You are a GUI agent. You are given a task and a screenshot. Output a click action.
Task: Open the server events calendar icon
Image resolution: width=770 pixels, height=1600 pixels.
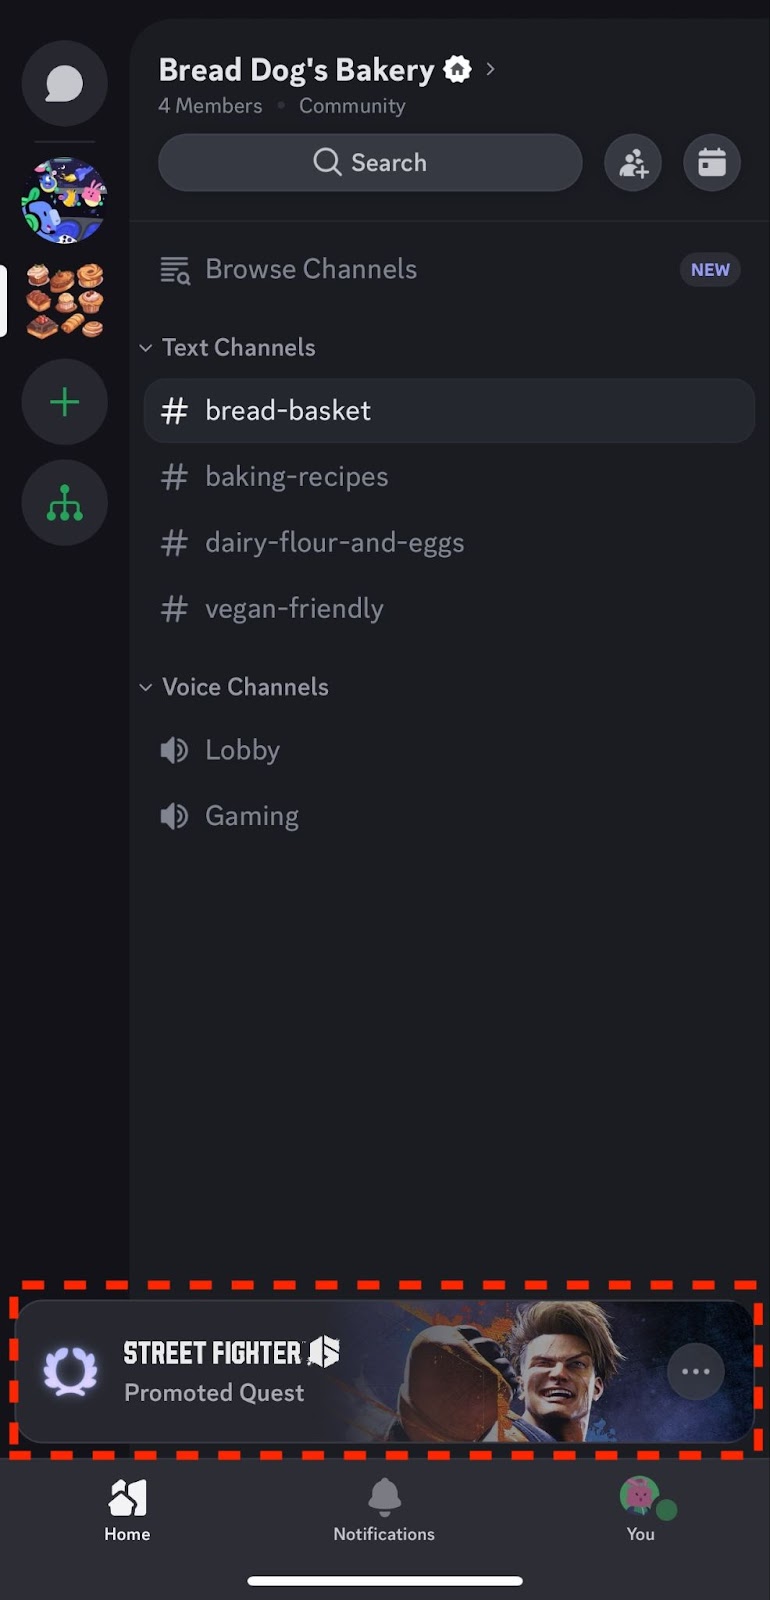pos(712,163)
